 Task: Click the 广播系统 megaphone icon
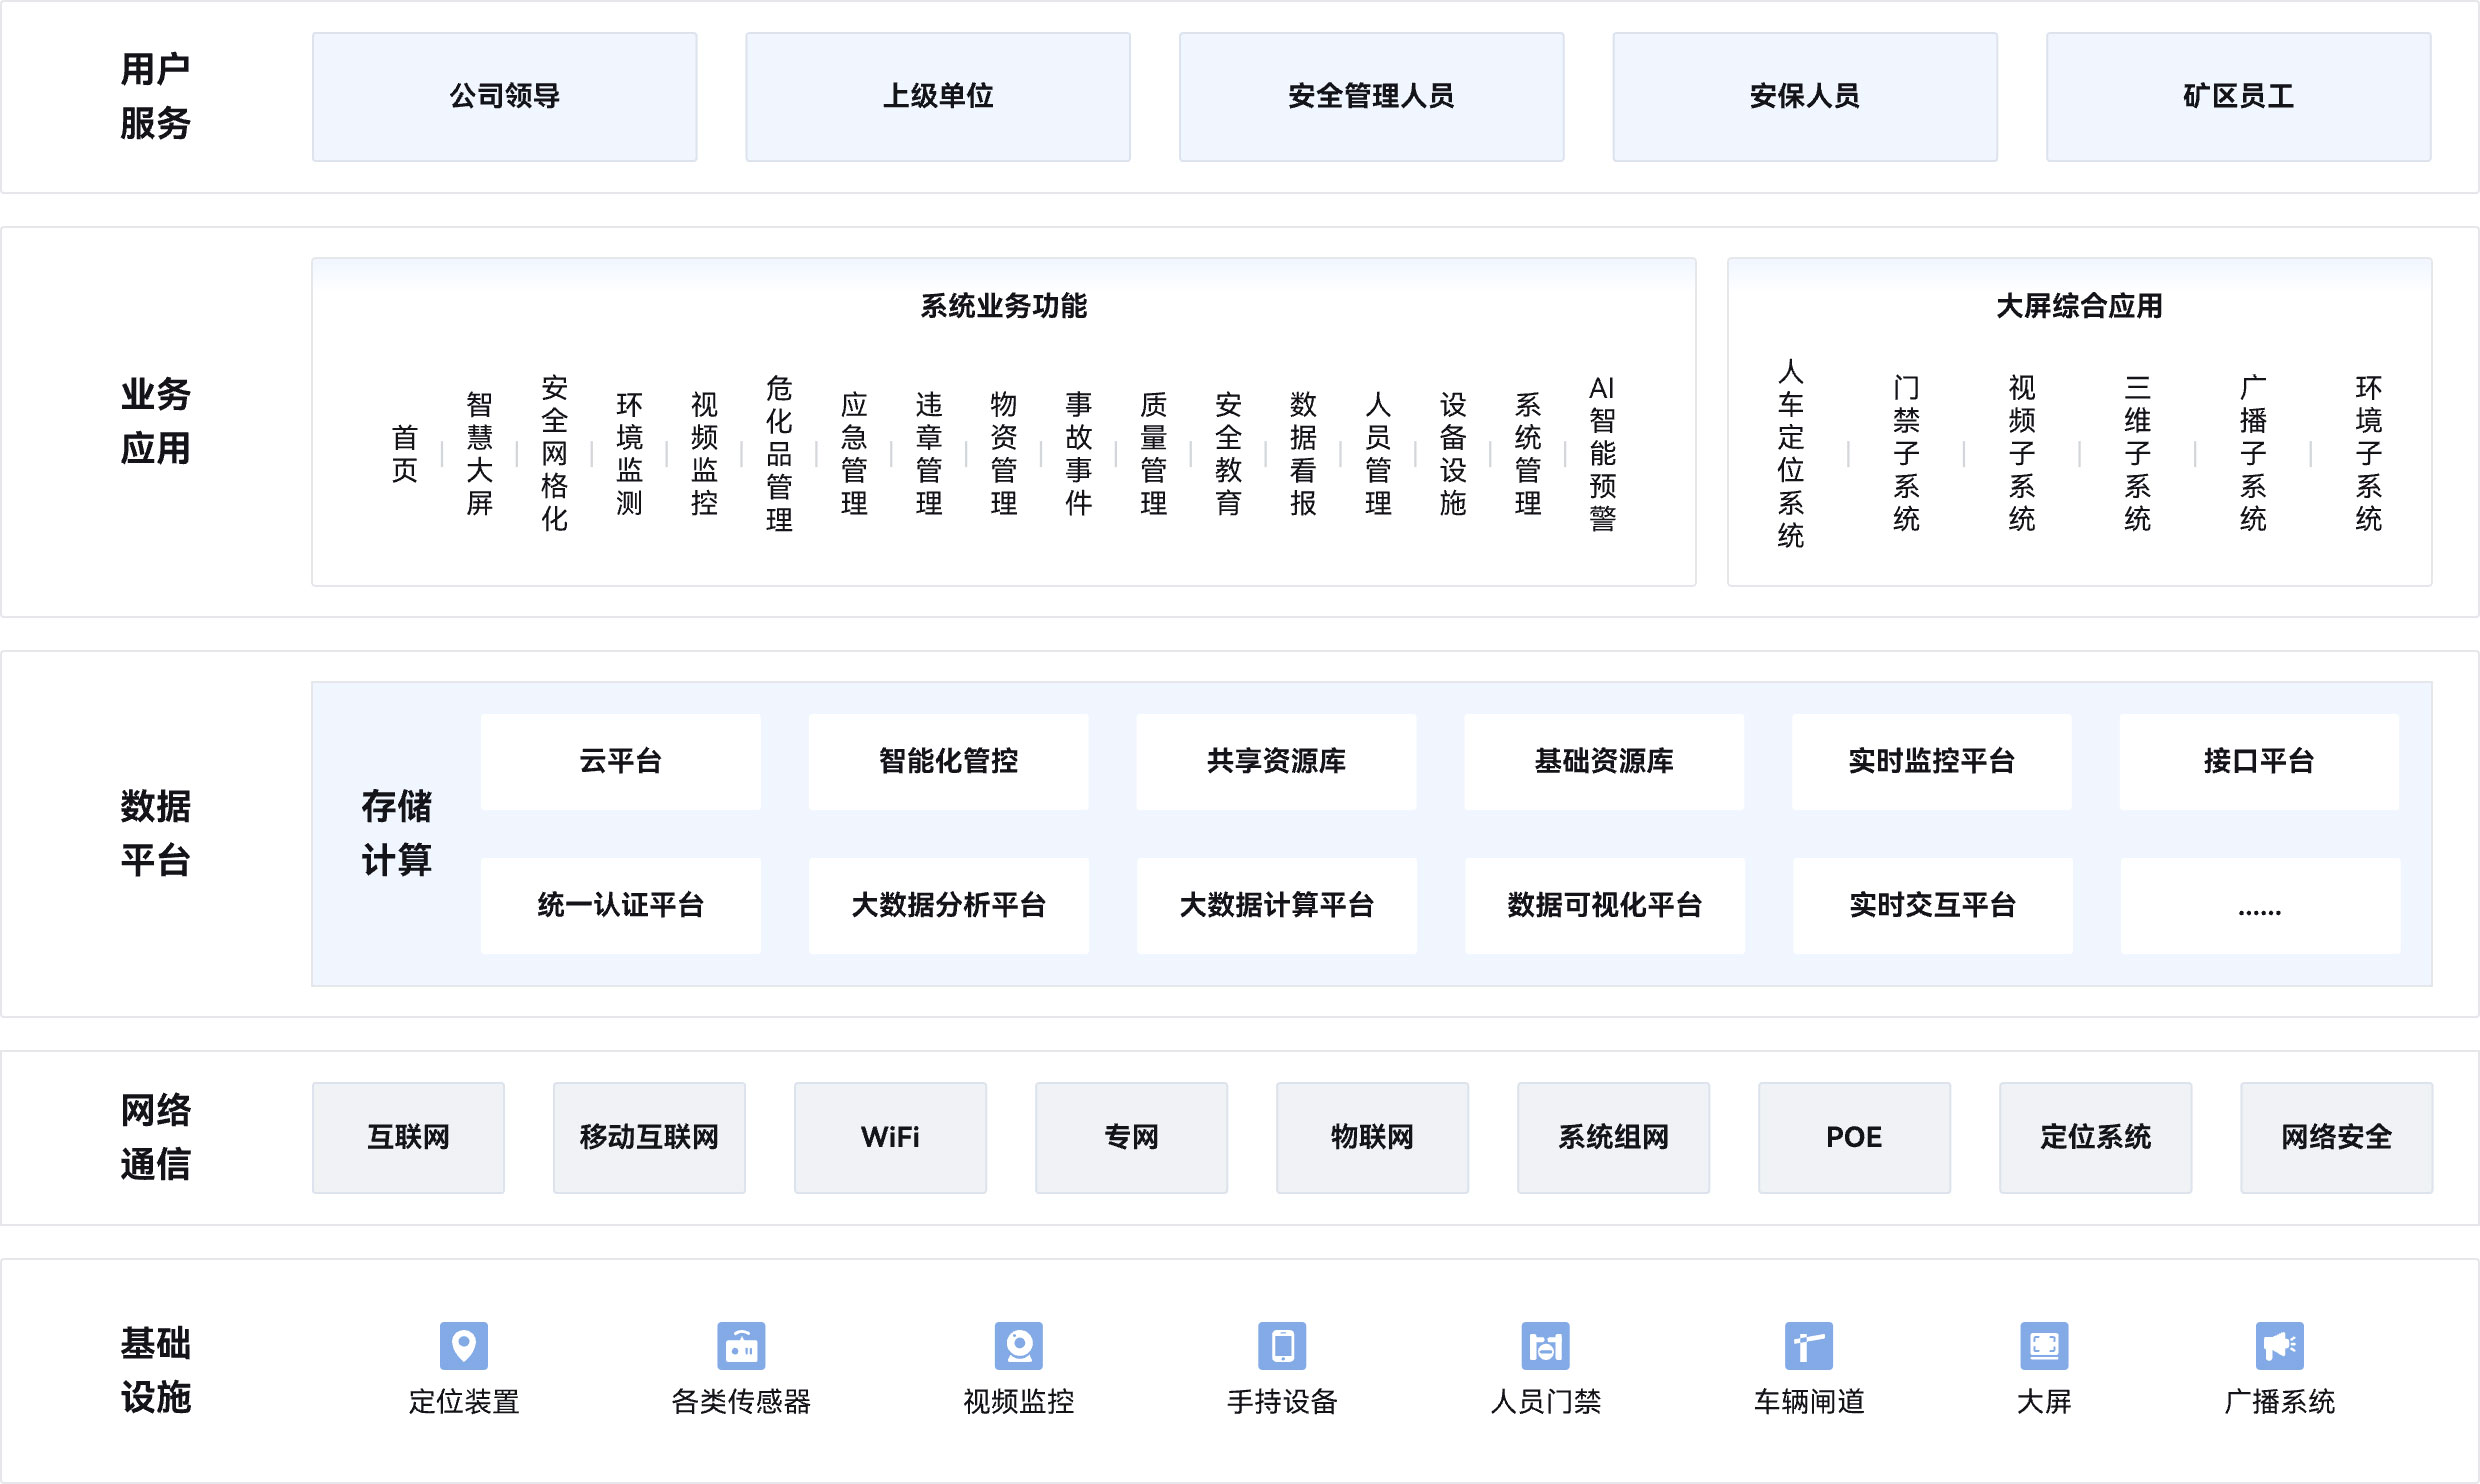tap(2279, 1346)
